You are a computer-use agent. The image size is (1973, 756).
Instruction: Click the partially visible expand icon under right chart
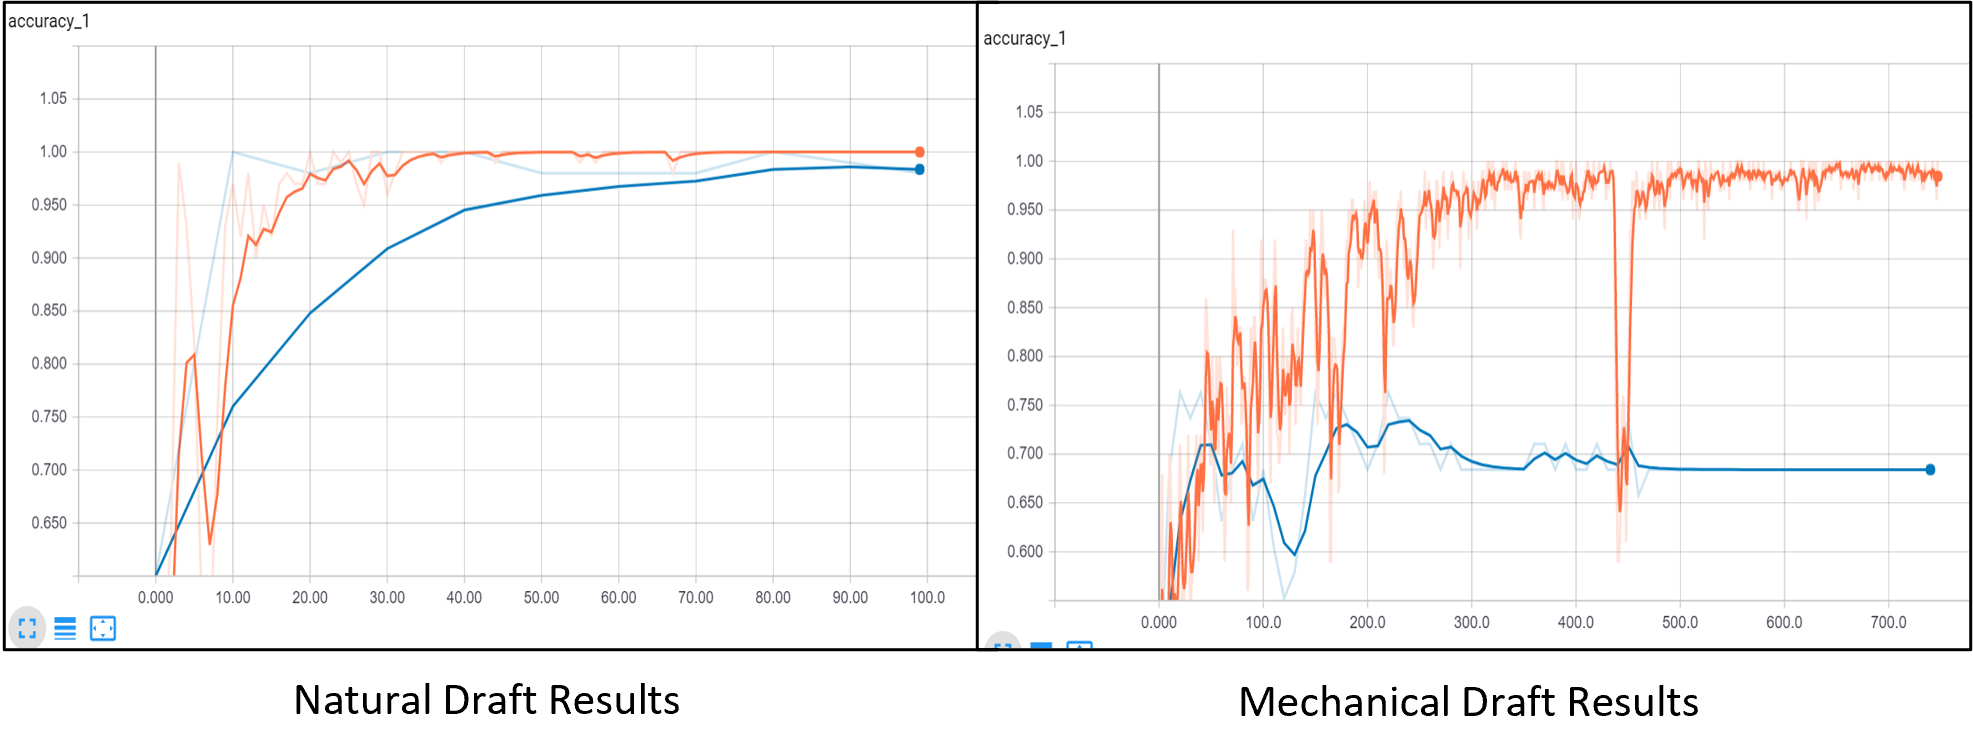point(1002,644)
